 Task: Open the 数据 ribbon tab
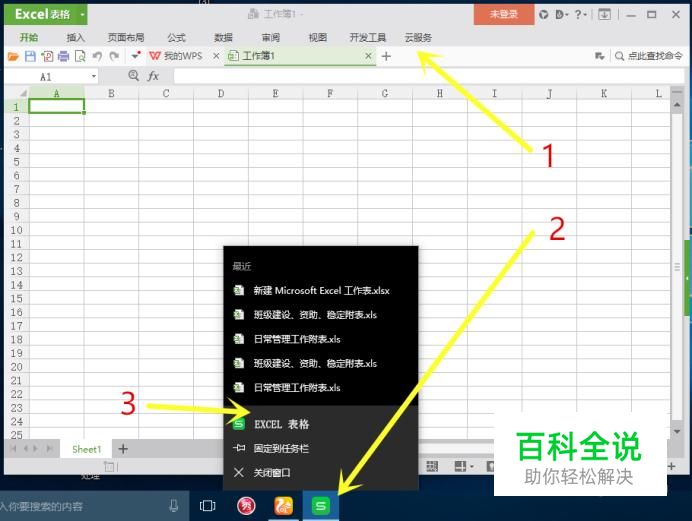(x=223, y=37)
